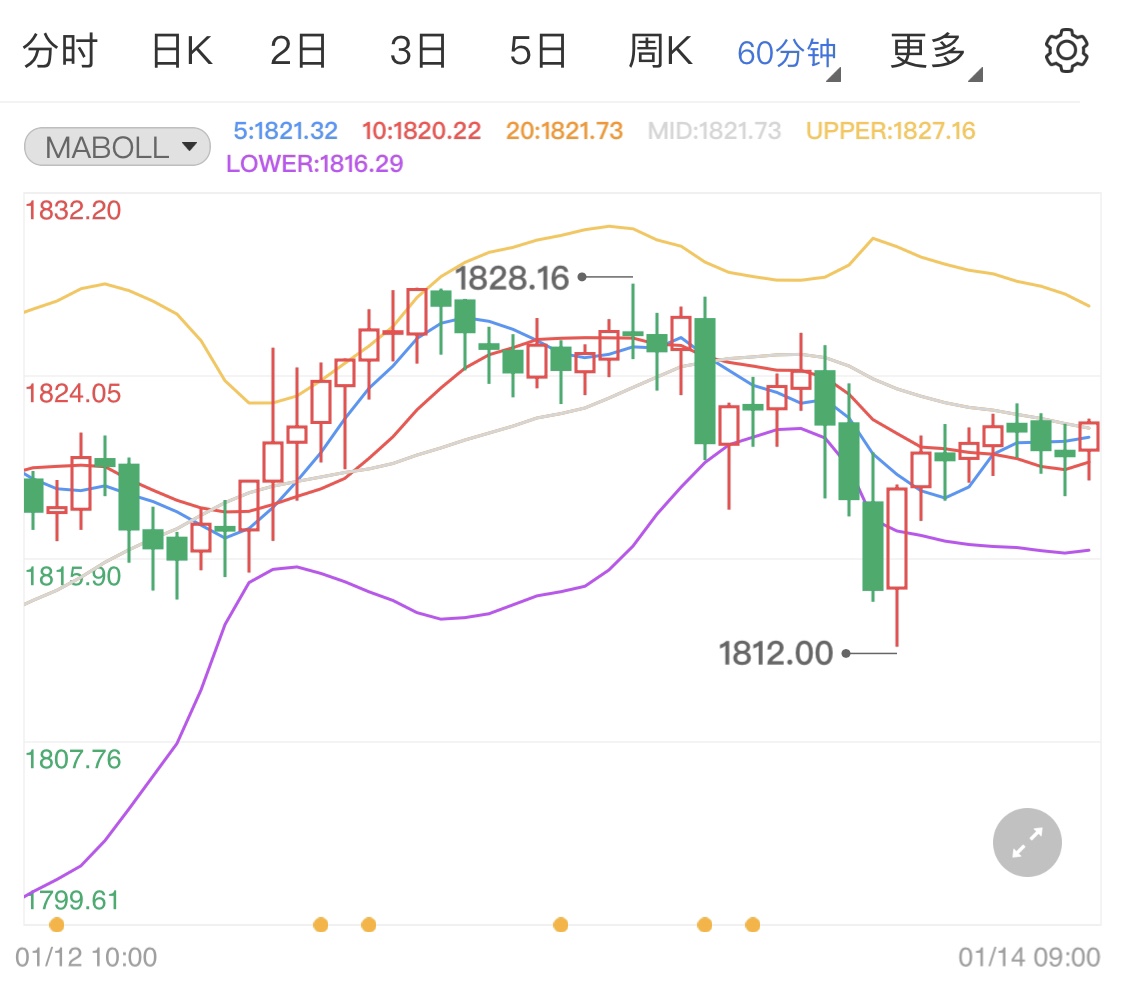1125x987 pixels.
Task: Expand chart to fullscreen view
Action: (x=1027, y=843)
